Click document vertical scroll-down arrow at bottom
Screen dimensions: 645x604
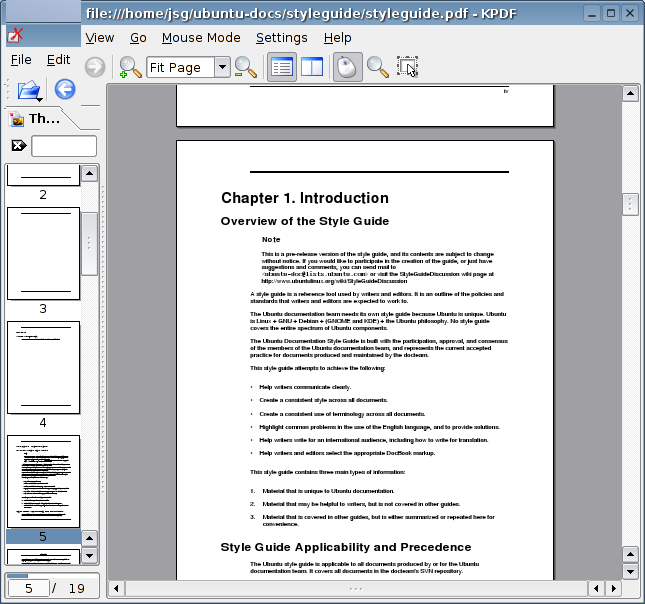(630, 571)
